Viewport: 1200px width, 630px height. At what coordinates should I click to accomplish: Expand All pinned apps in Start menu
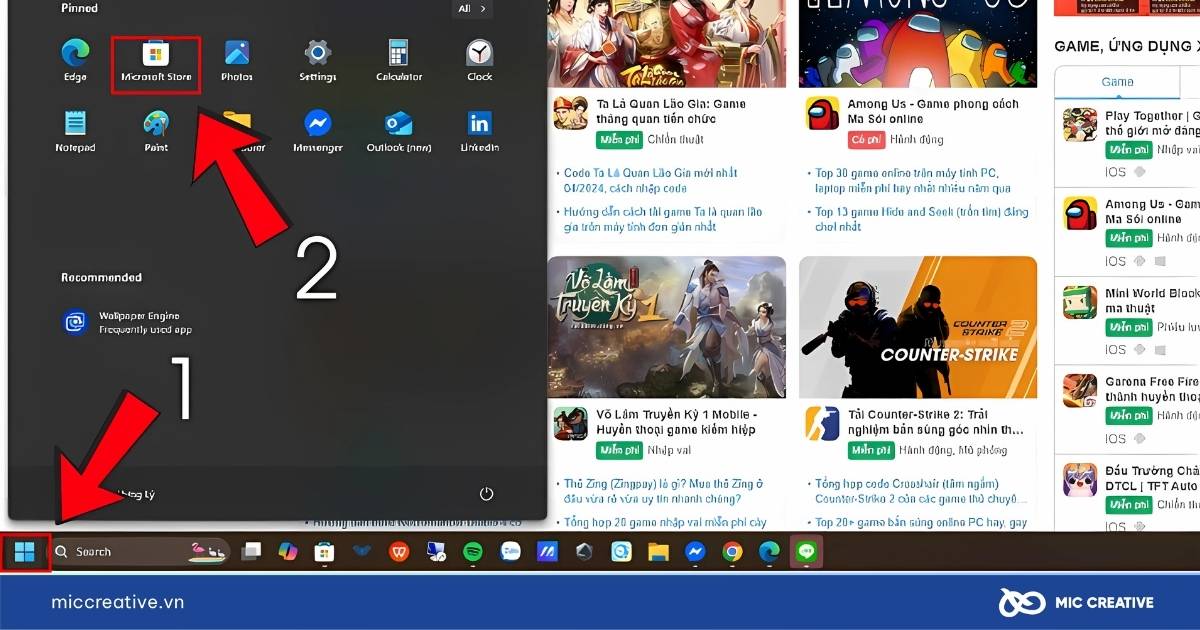click(474, 8)
